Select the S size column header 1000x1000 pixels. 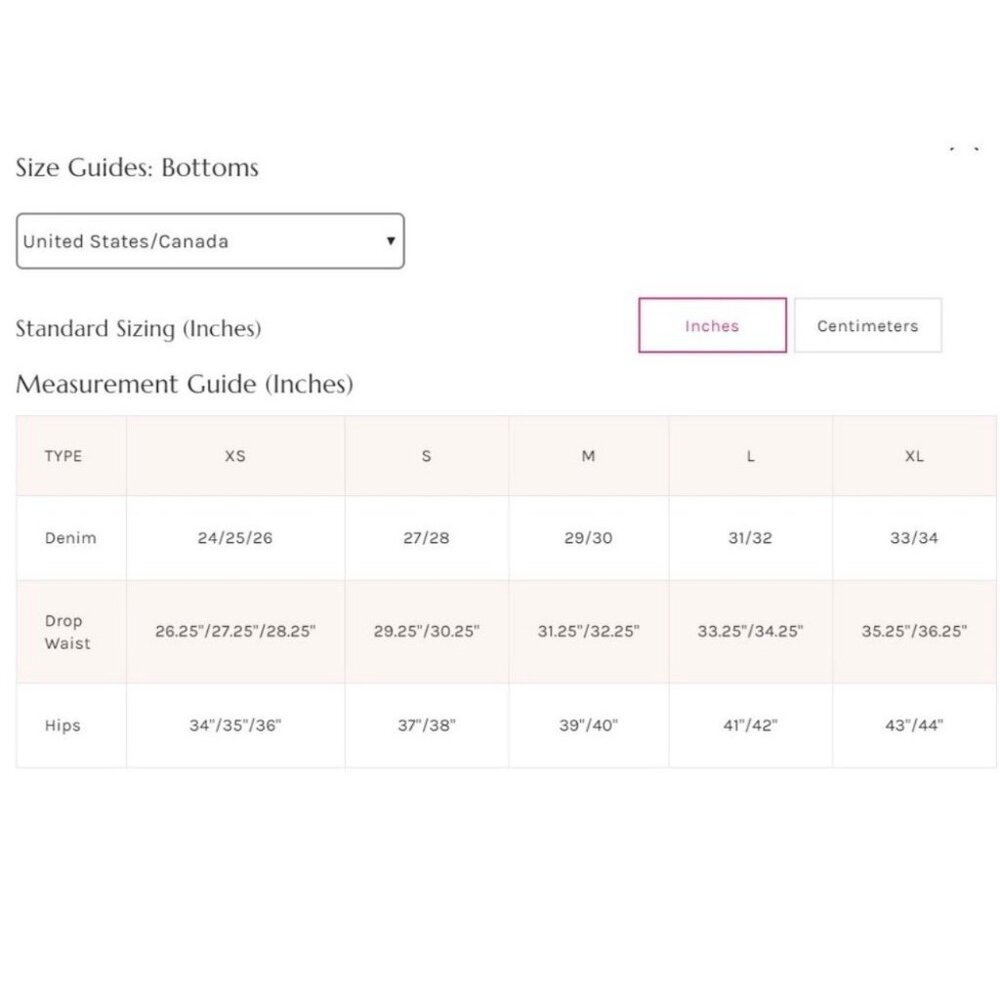[426, 456]
